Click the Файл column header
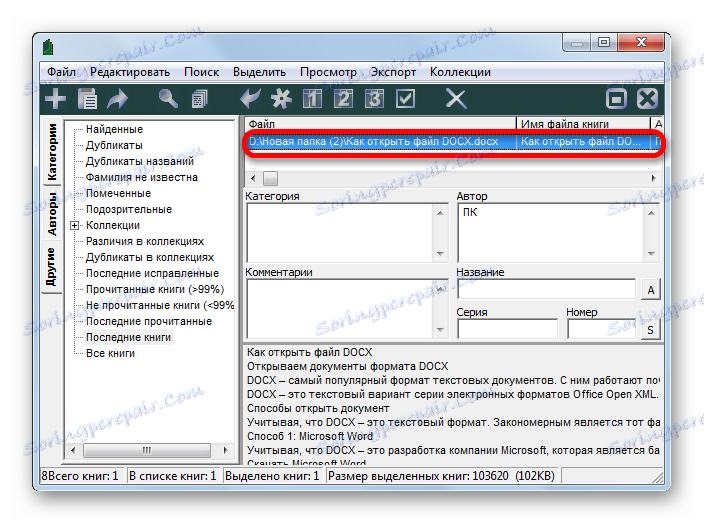Viewport: 704px width, 524px height. coord(380,124)
